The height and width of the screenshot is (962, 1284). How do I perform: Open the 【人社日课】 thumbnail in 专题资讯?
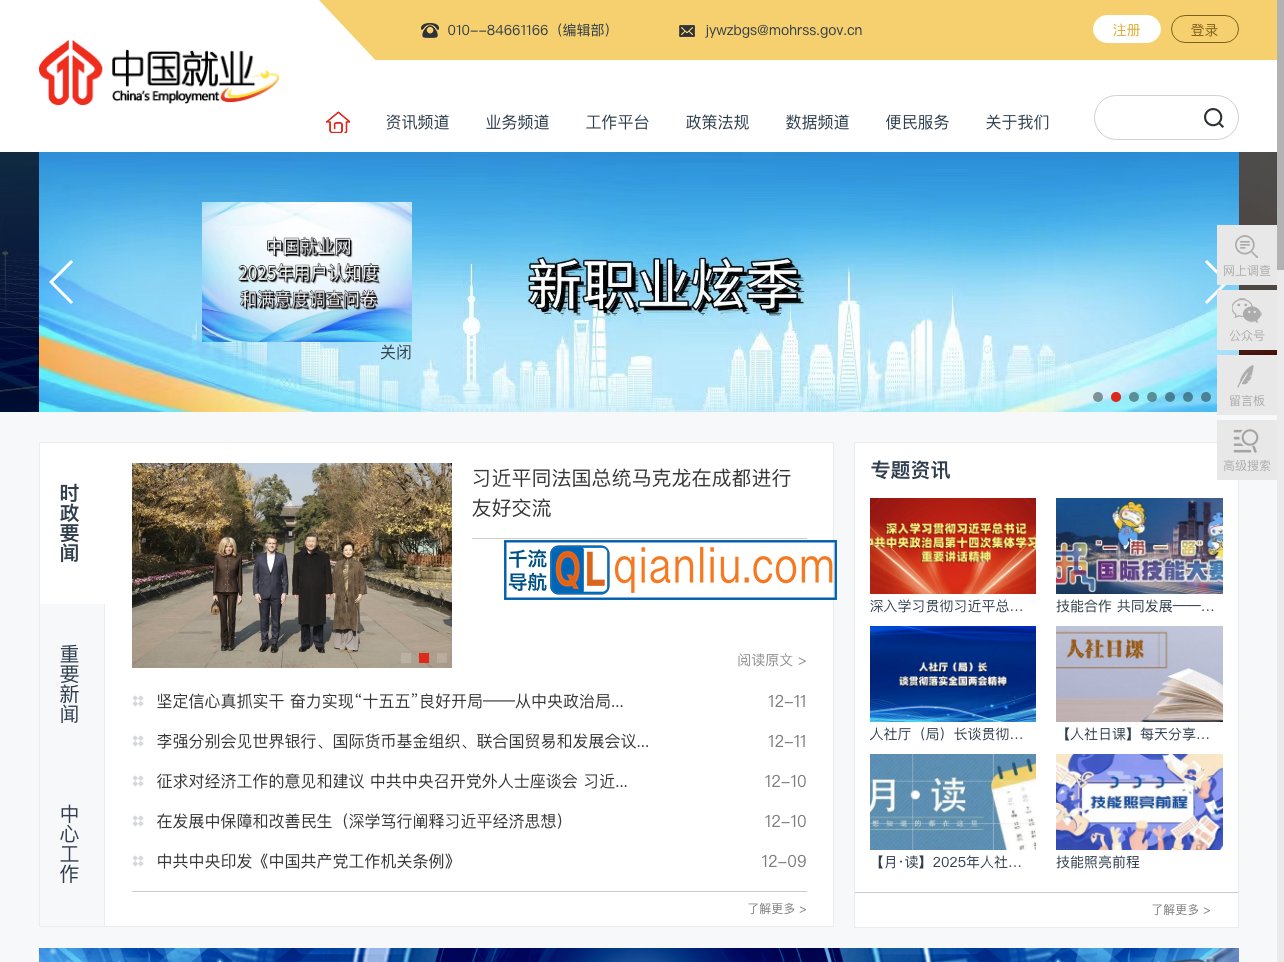tap(1139, 673)
